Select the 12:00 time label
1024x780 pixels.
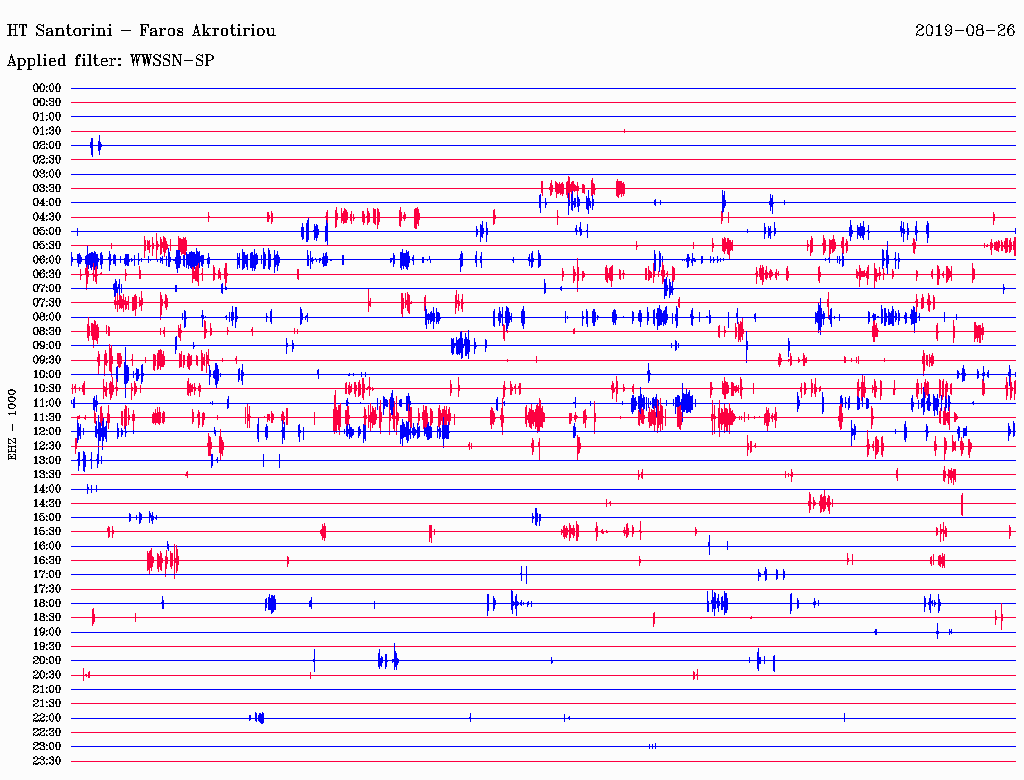point(46,431)
